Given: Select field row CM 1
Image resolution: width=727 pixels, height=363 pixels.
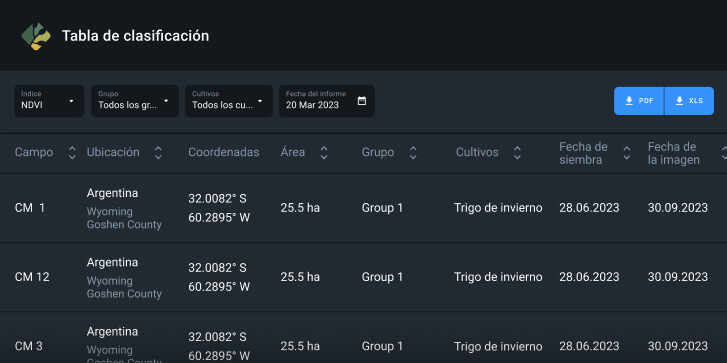Looking at the screenshot, I should [364, 208].
